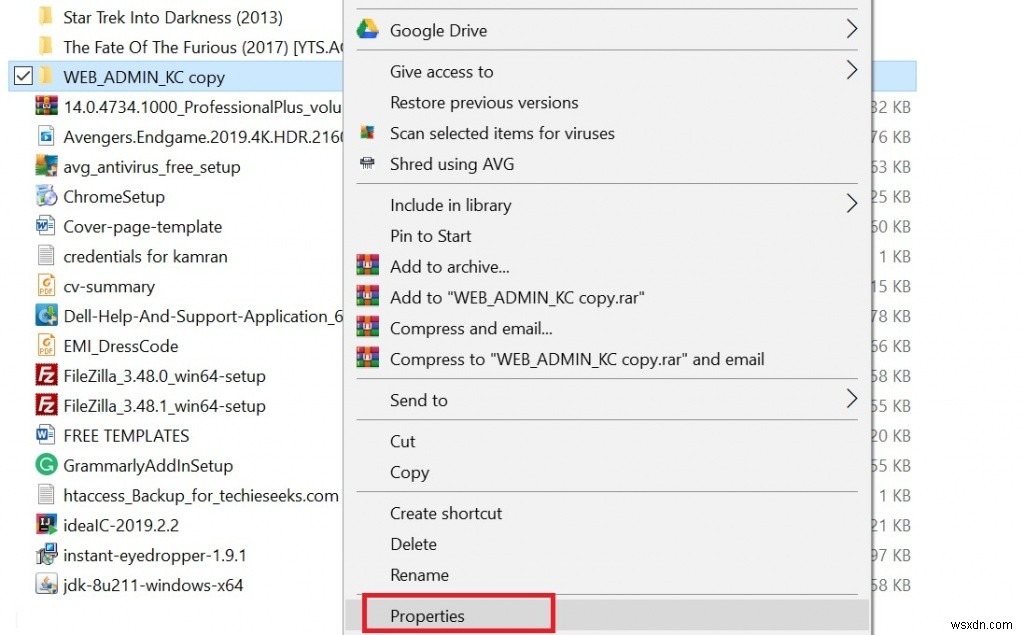Image resolution: width=1024 pixels, height=635 pixels.
Task: Select Rename from the context menu
Action: 419,575
